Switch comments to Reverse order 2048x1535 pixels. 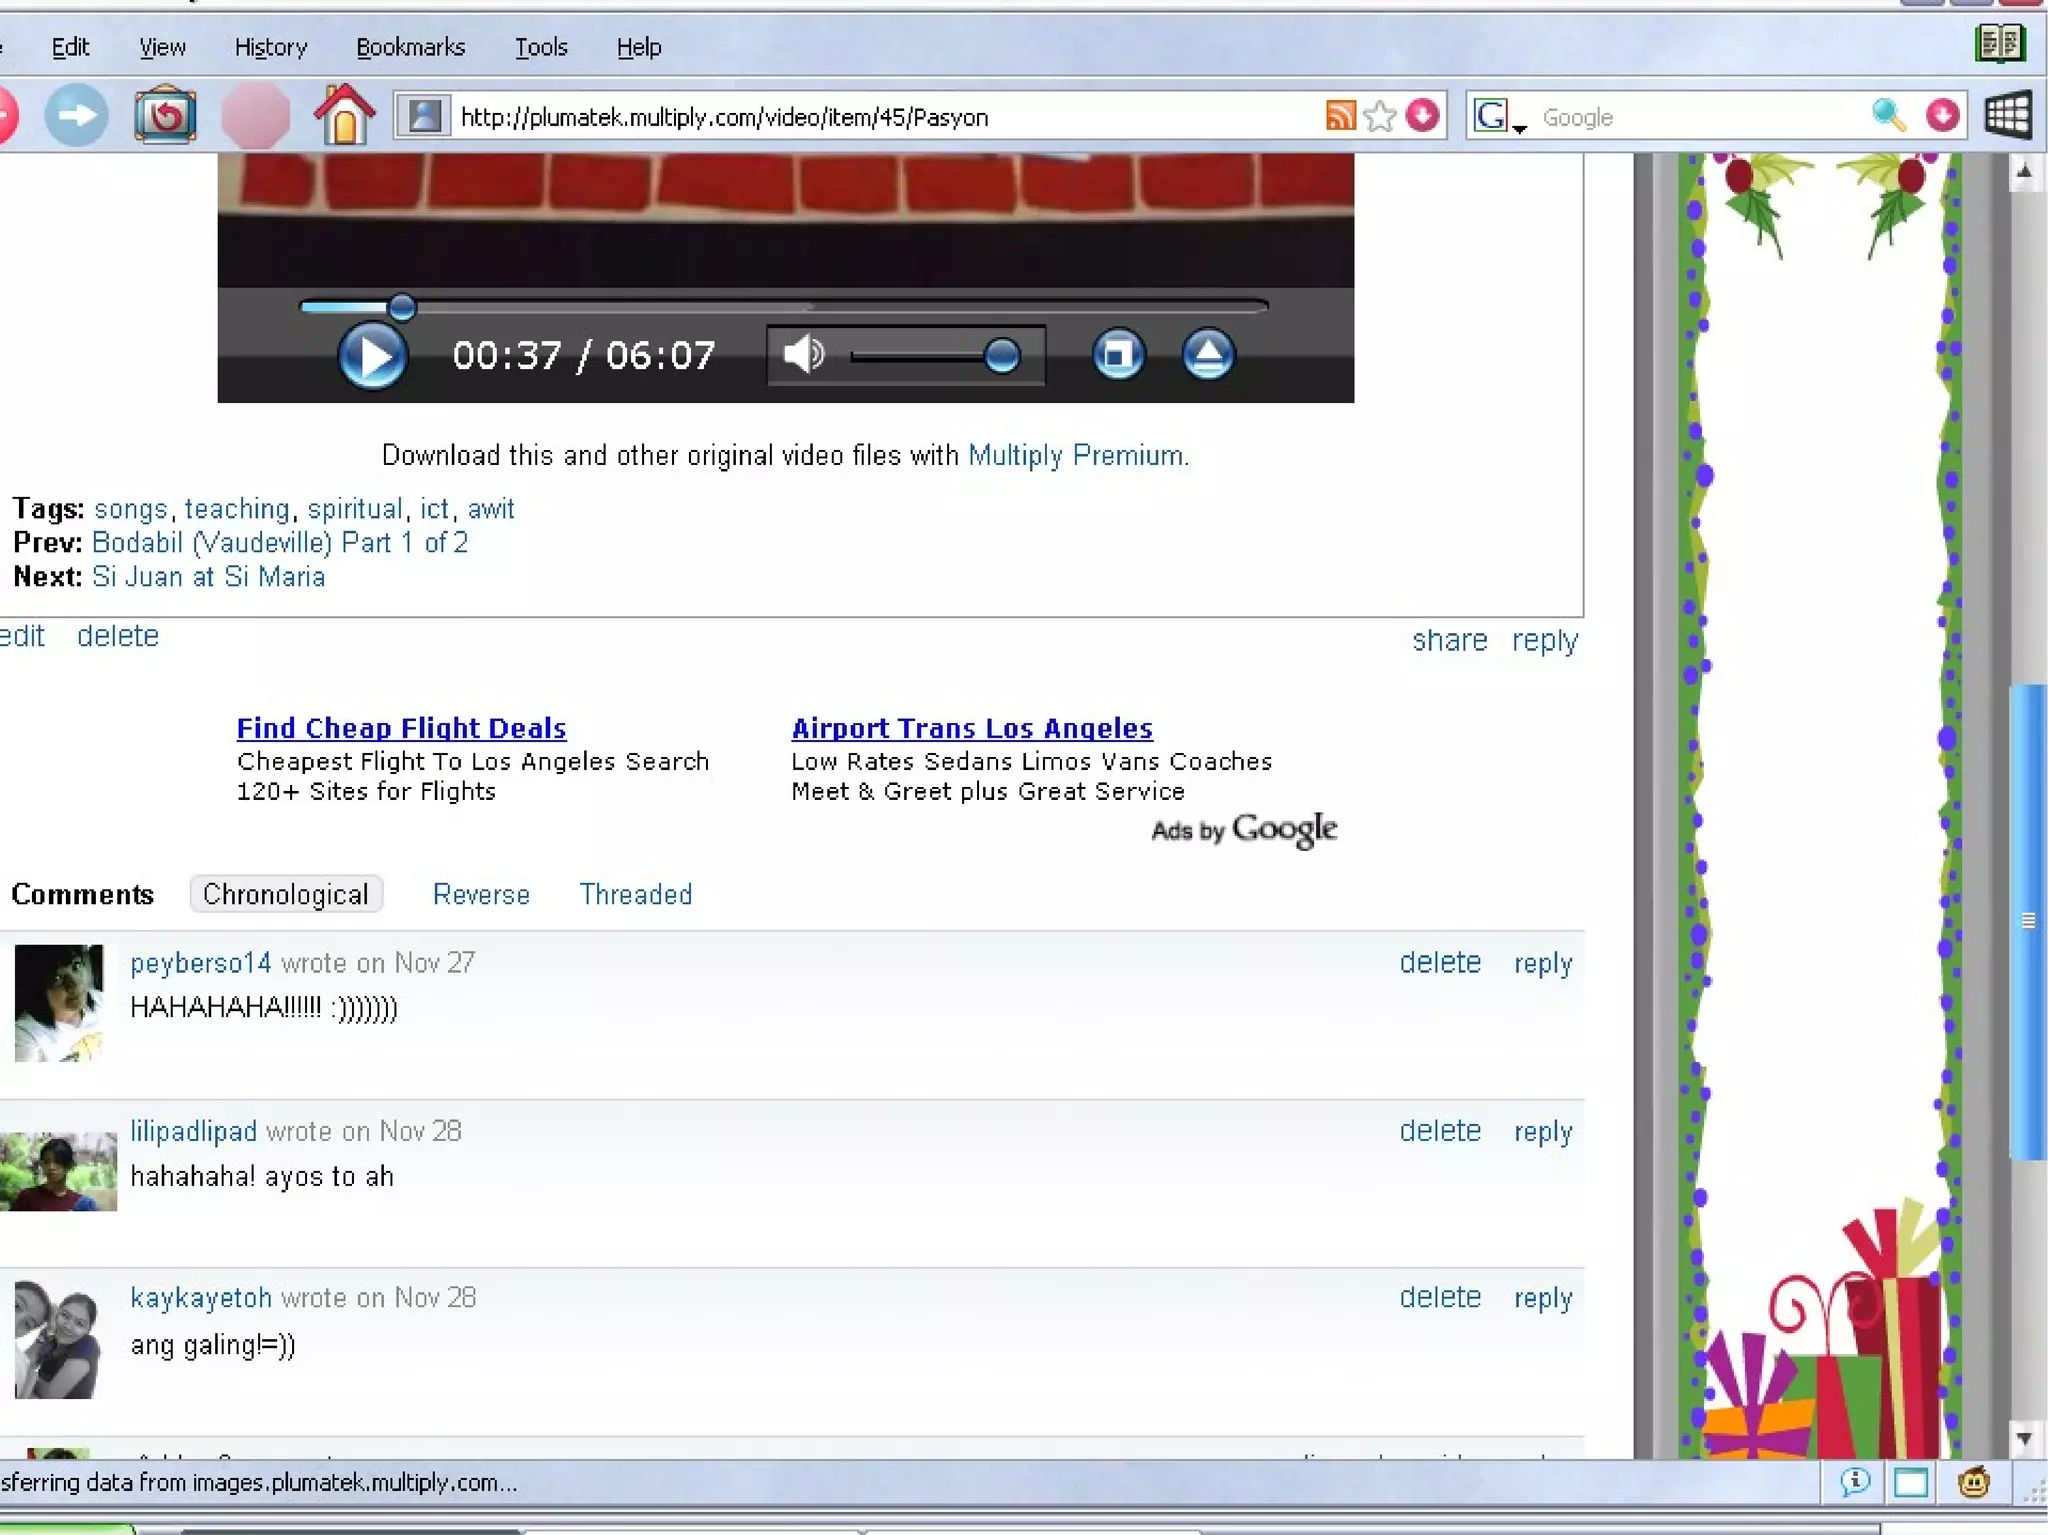point(481,894)
